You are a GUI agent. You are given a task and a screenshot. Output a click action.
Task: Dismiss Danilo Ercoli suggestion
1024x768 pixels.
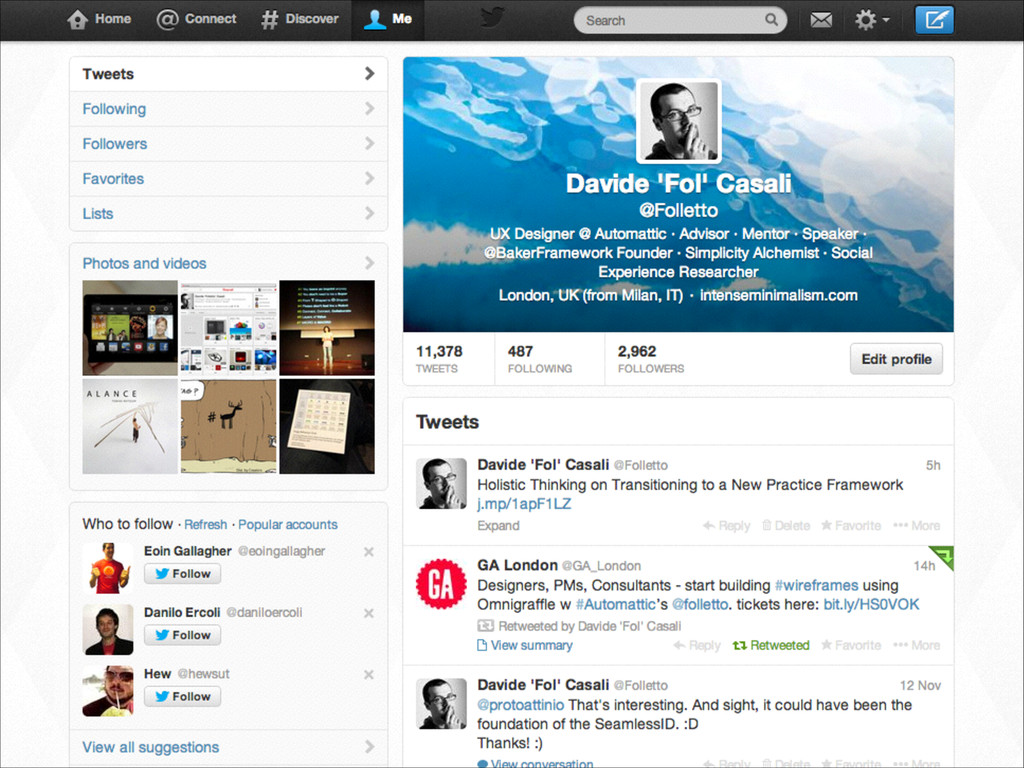click(x=369, y=613)
